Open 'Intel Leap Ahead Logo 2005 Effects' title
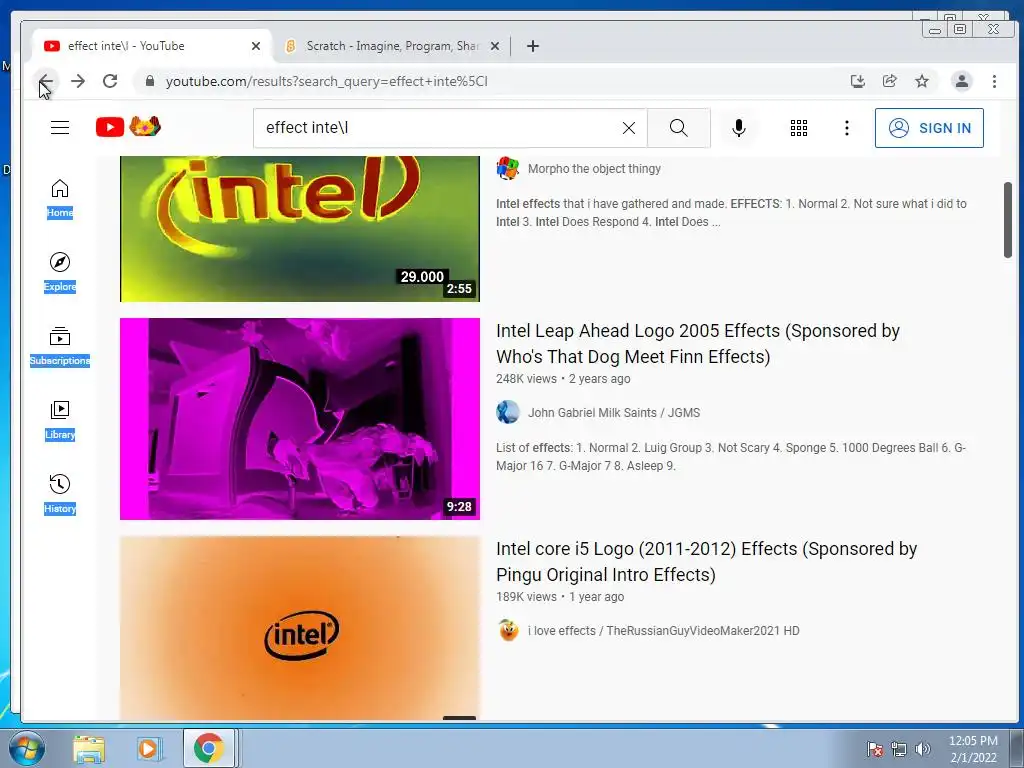The image size is (1024, 768). (x=697, y=344)
